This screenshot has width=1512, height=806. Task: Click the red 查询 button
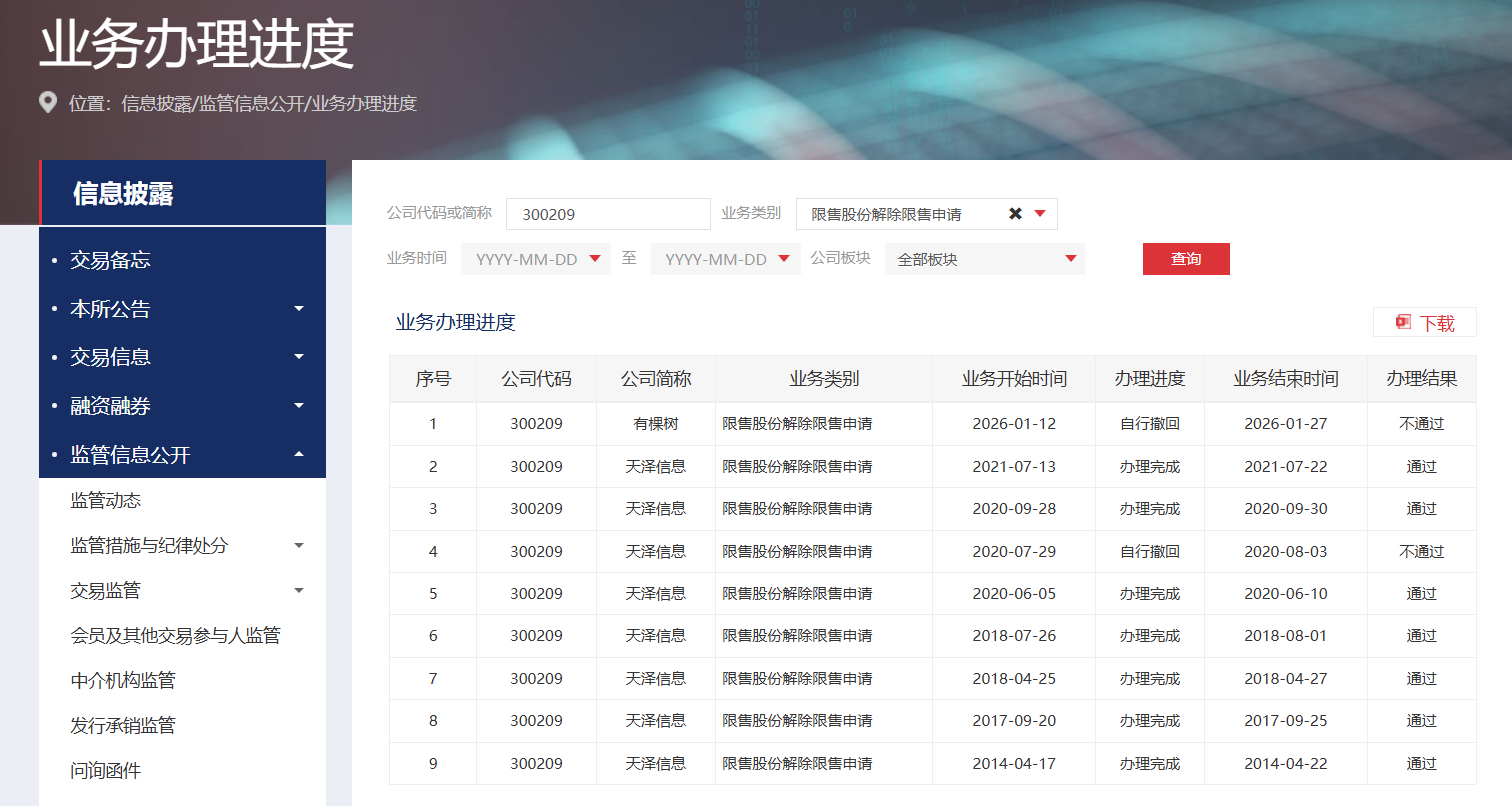pos(1186,259)
